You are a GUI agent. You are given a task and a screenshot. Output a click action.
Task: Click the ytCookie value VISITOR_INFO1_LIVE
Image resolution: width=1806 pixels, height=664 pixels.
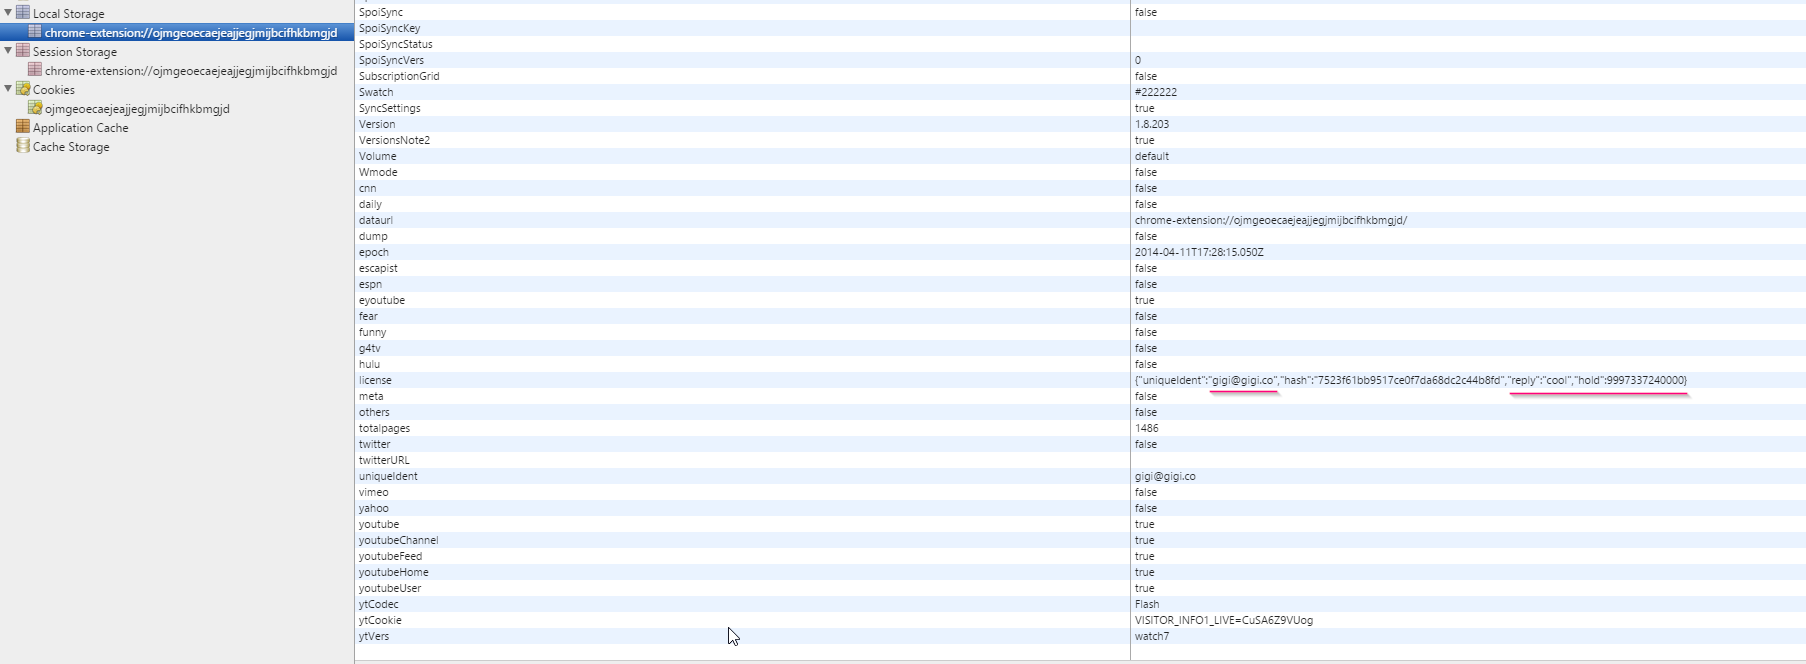(1223, 620)
